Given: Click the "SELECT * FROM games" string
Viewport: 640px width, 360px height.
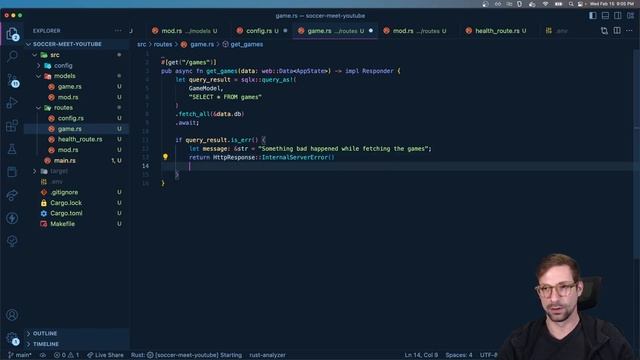Looking at the screenshot, I should click(225, 97).
